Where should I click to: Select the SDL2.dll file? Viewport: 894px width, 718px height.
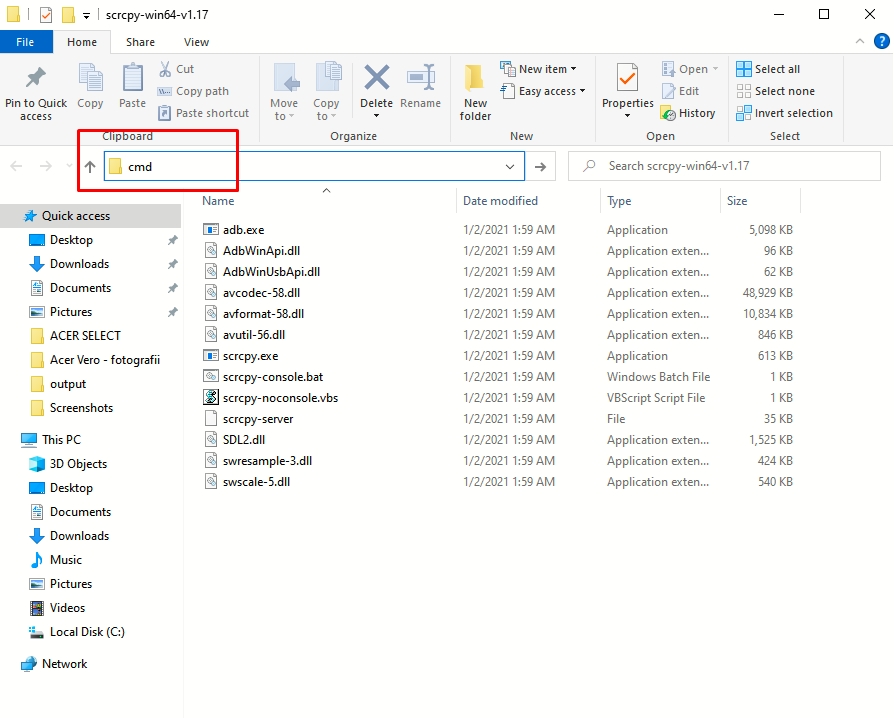(x=243, y=440)
